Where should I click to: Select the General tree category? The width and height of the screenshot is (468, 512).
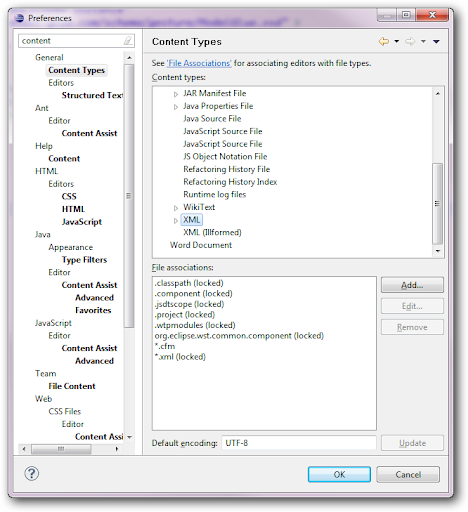pos(49,58)
